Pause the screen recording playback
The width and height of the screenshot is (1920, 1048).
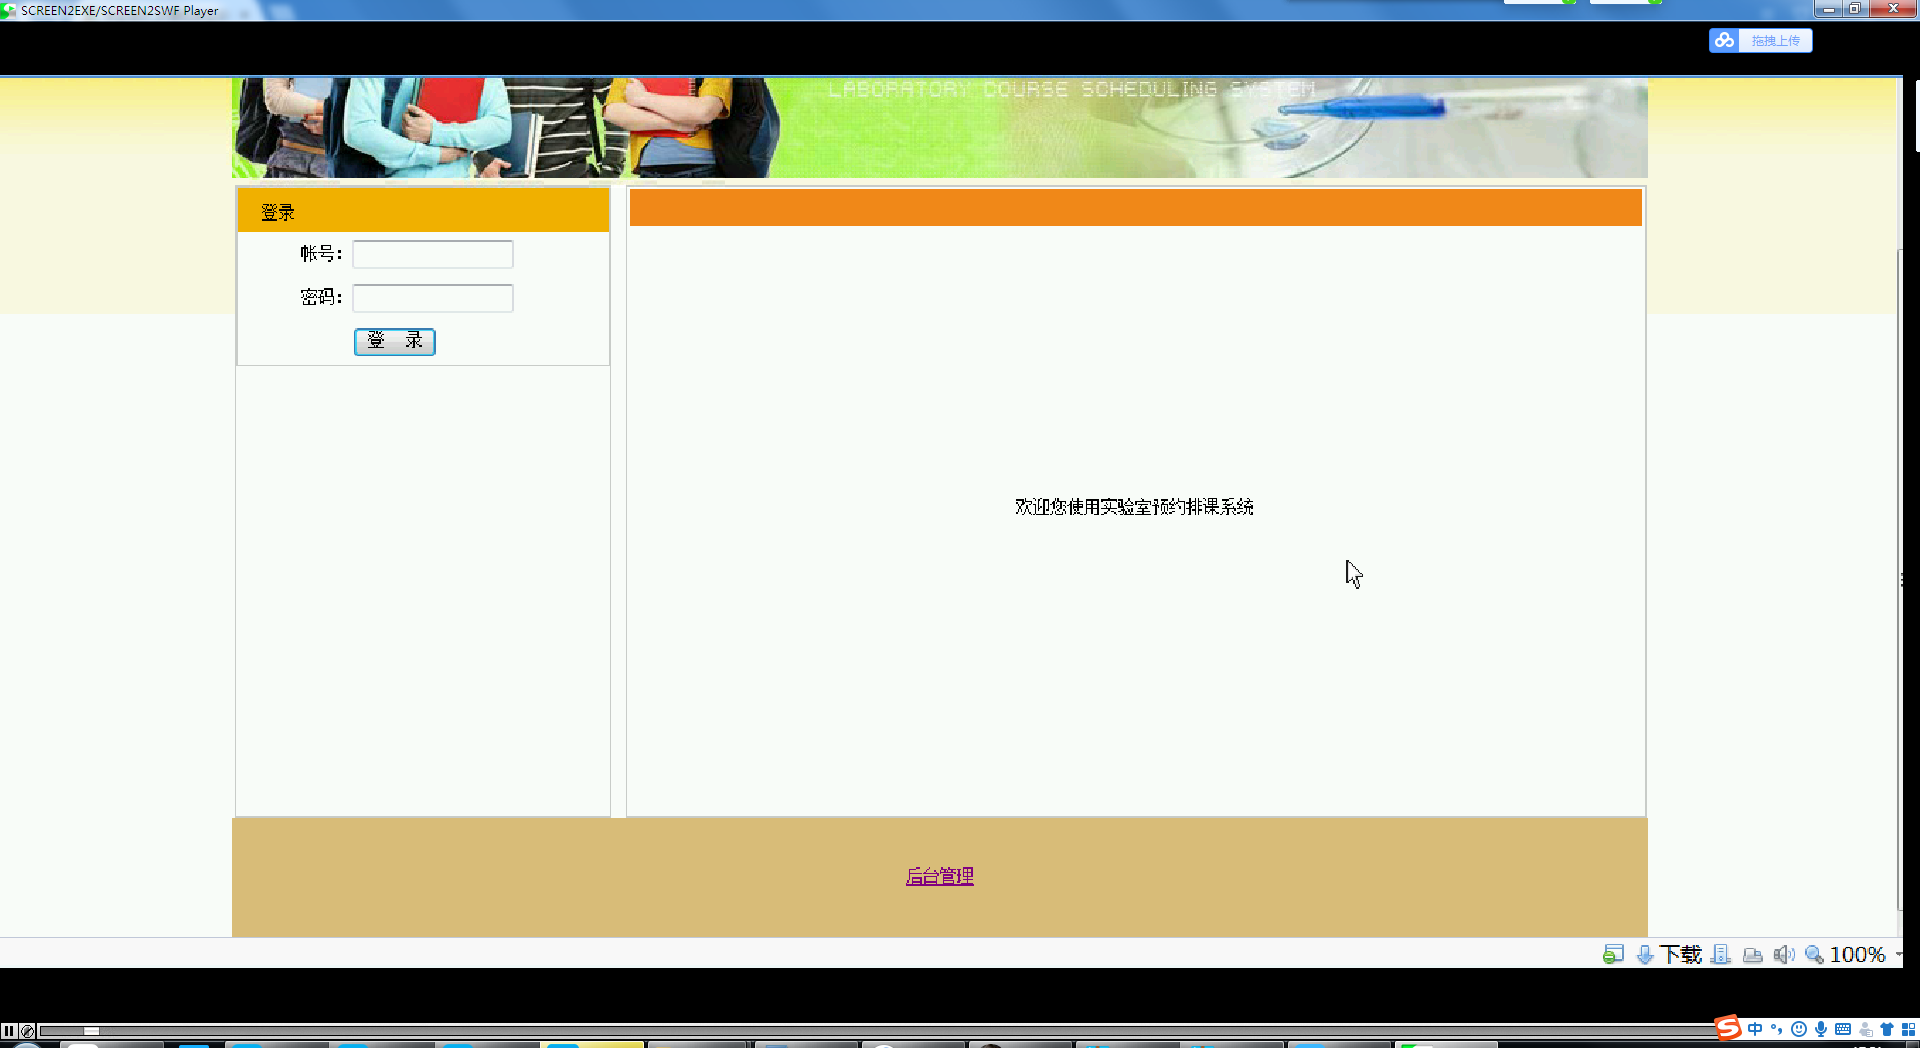point(9,1030)
